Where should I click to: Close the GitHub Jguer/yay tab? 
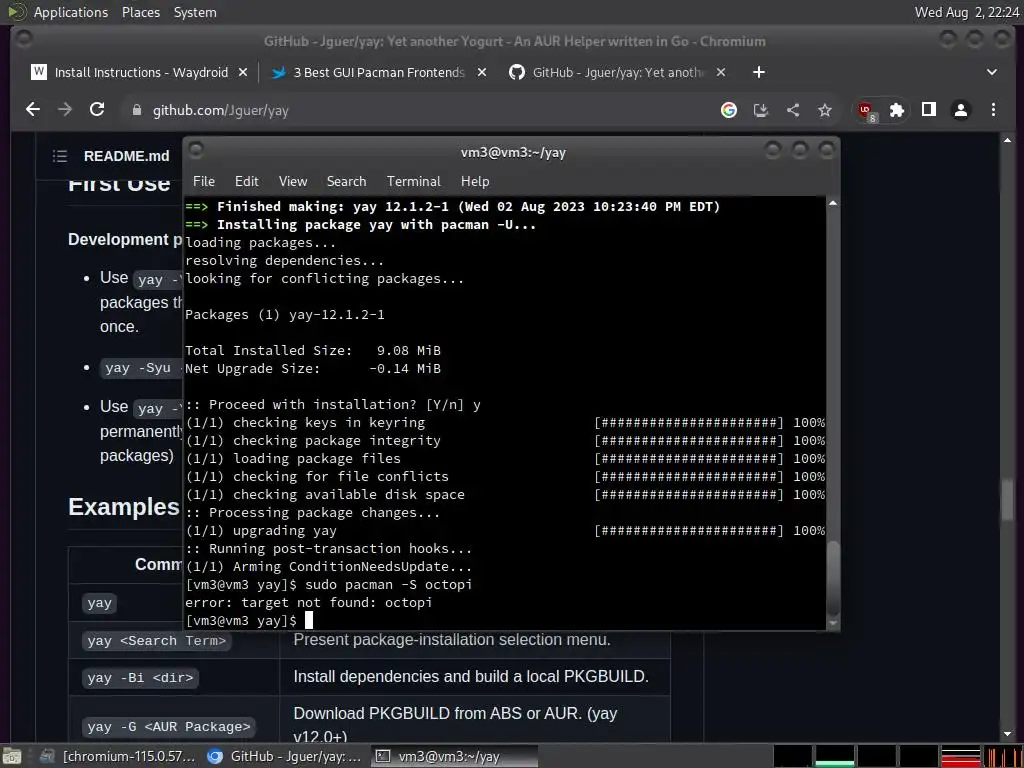(721, 72)
